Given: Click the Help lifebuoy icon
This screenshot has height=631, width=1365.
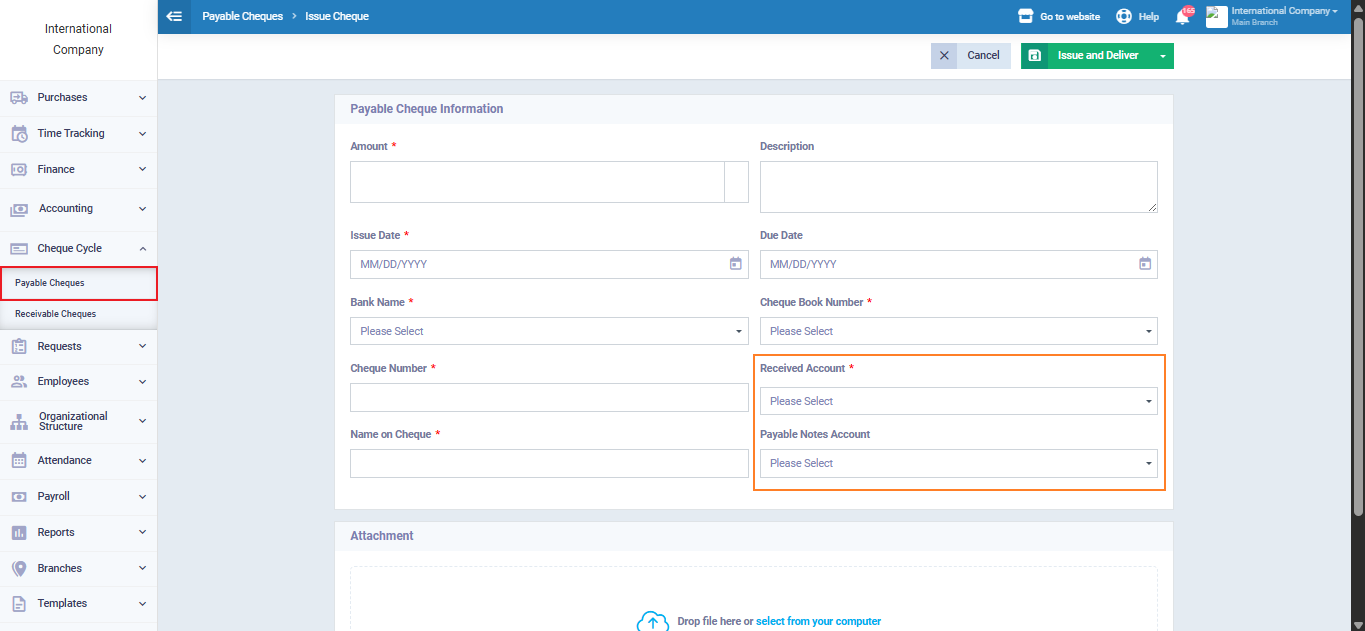Looking at the screenshot, I should point(1124,17).
